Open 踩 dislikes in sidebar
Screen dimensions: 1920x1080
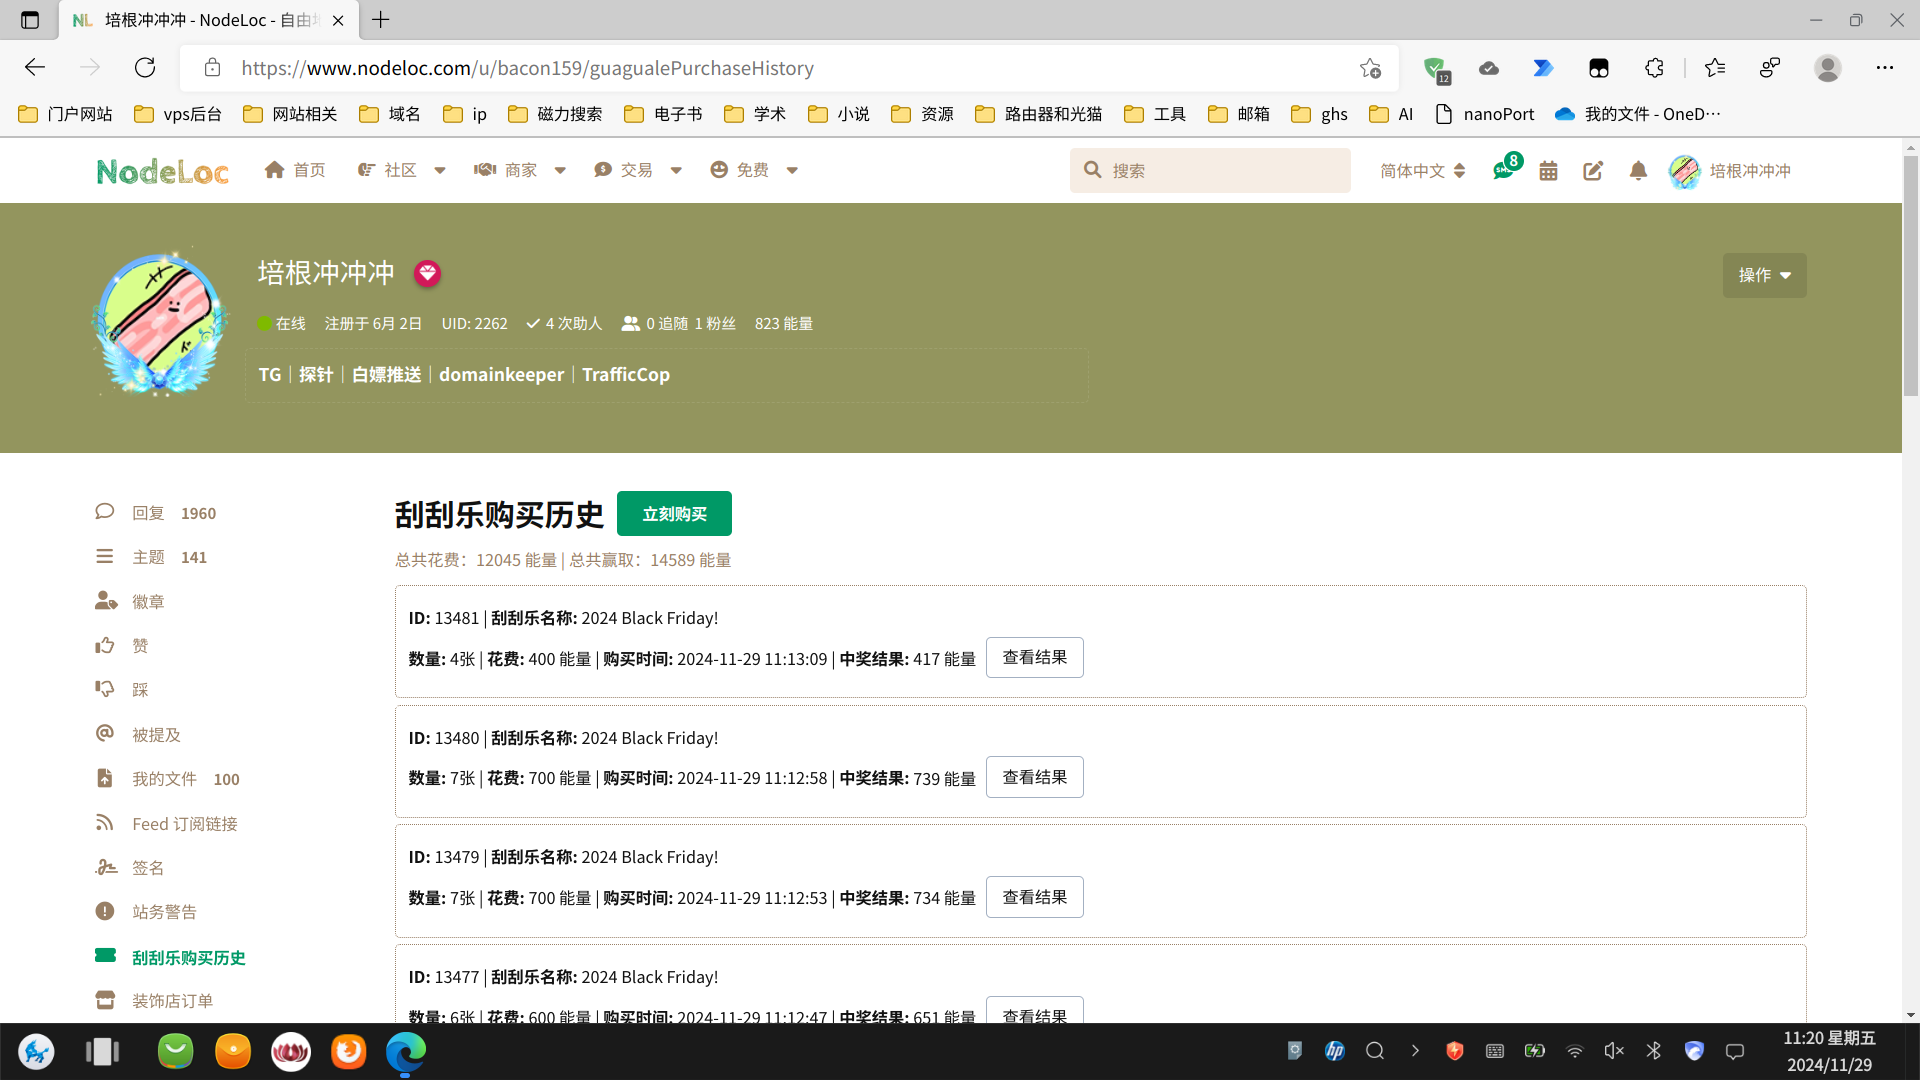(x=122, y=689)
